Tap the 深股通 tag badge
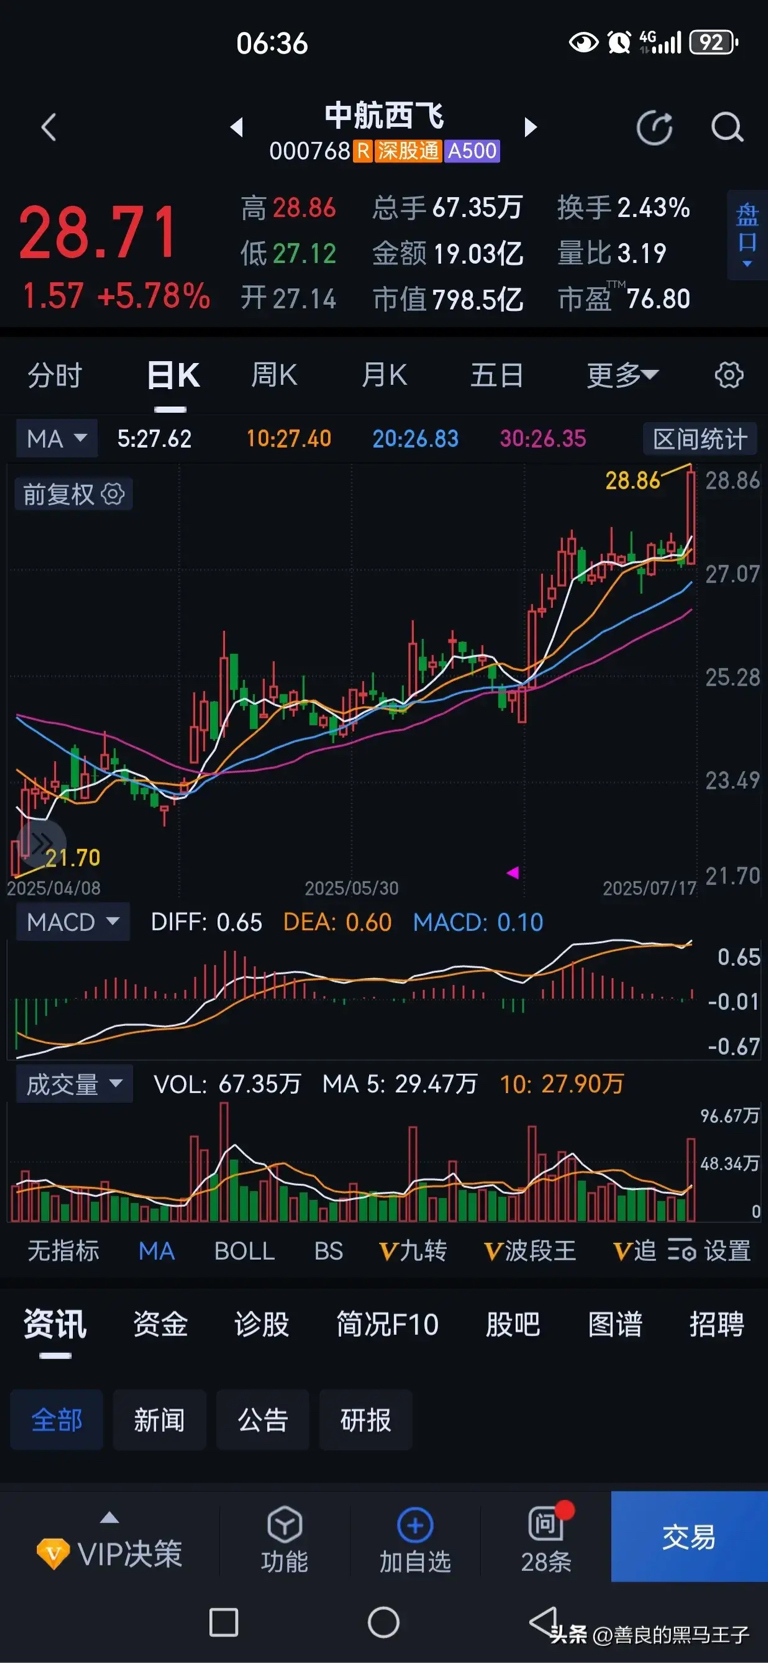 tap(408, 151)
